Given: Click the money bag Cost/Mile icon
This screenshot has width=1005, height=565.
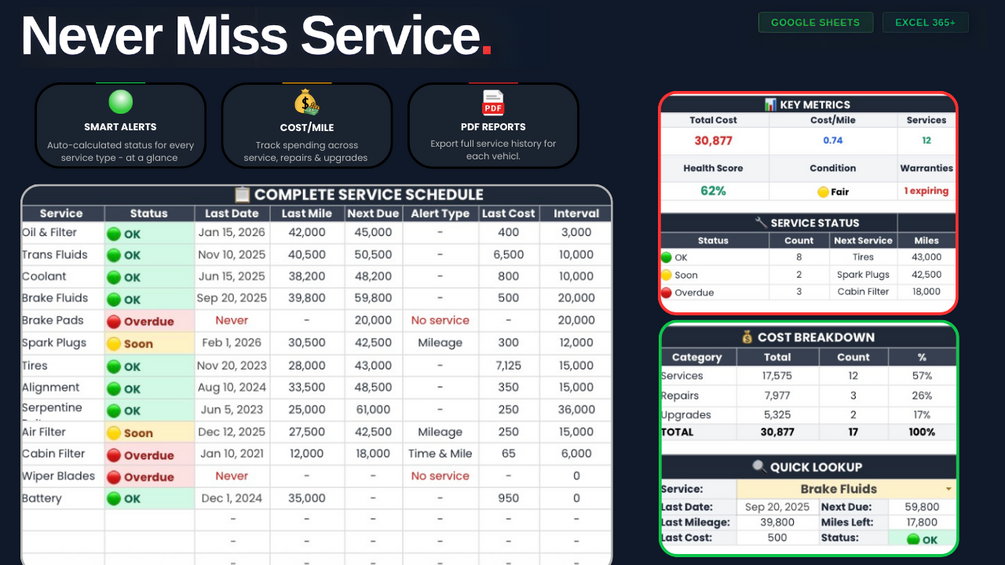Looking at the screenshot, I should pos(306,102).
